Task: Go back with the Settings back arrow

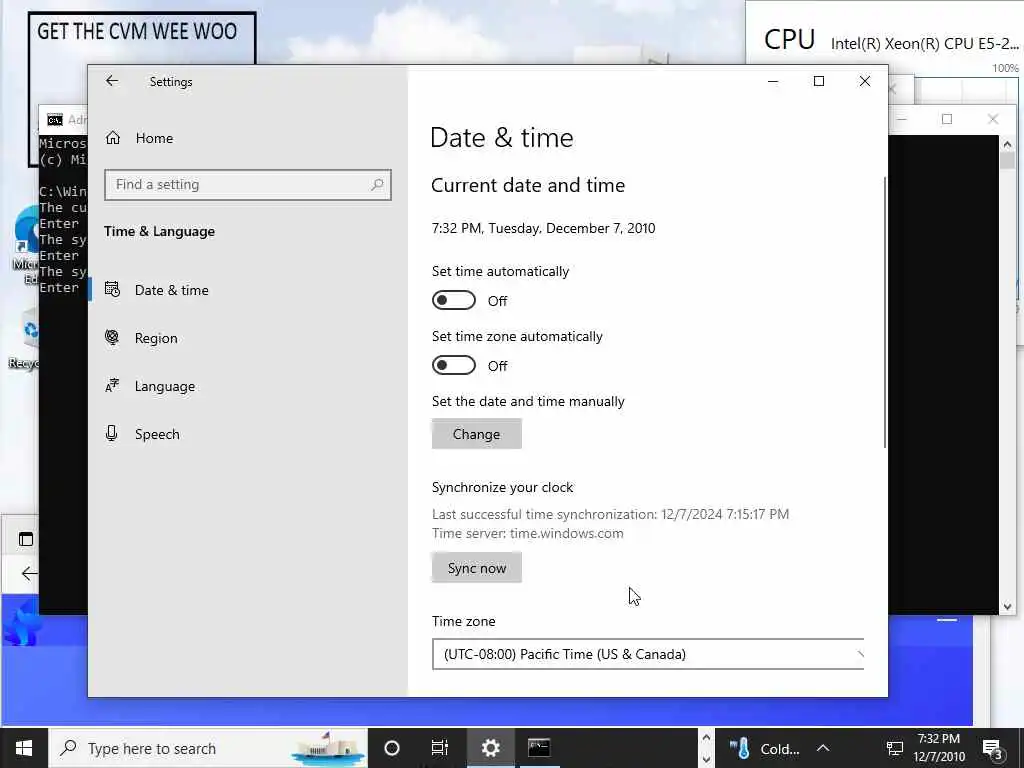Action: (x=112, y=81)
